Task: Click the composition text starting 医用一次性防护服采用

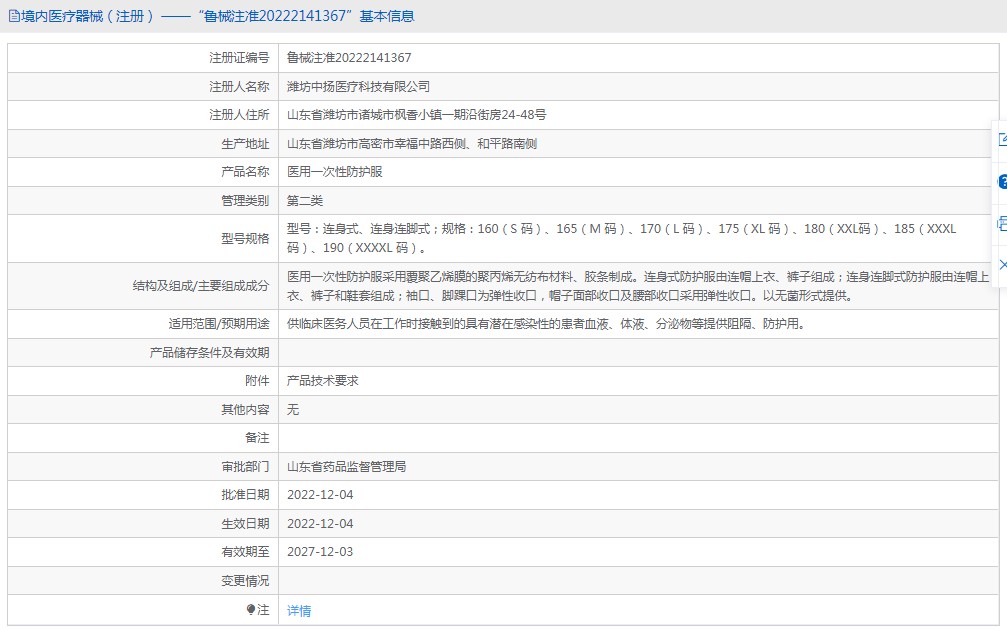Action: (x=638, y=286)
